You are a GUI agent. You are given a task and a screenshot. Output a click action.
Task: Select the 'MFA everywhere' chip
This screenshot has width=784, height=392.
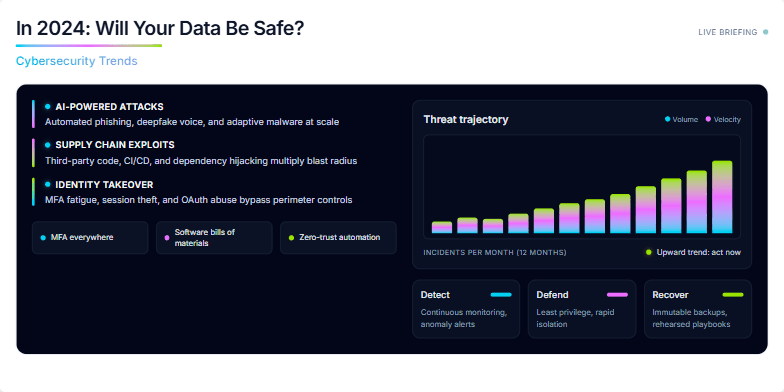tap(90, 238)
